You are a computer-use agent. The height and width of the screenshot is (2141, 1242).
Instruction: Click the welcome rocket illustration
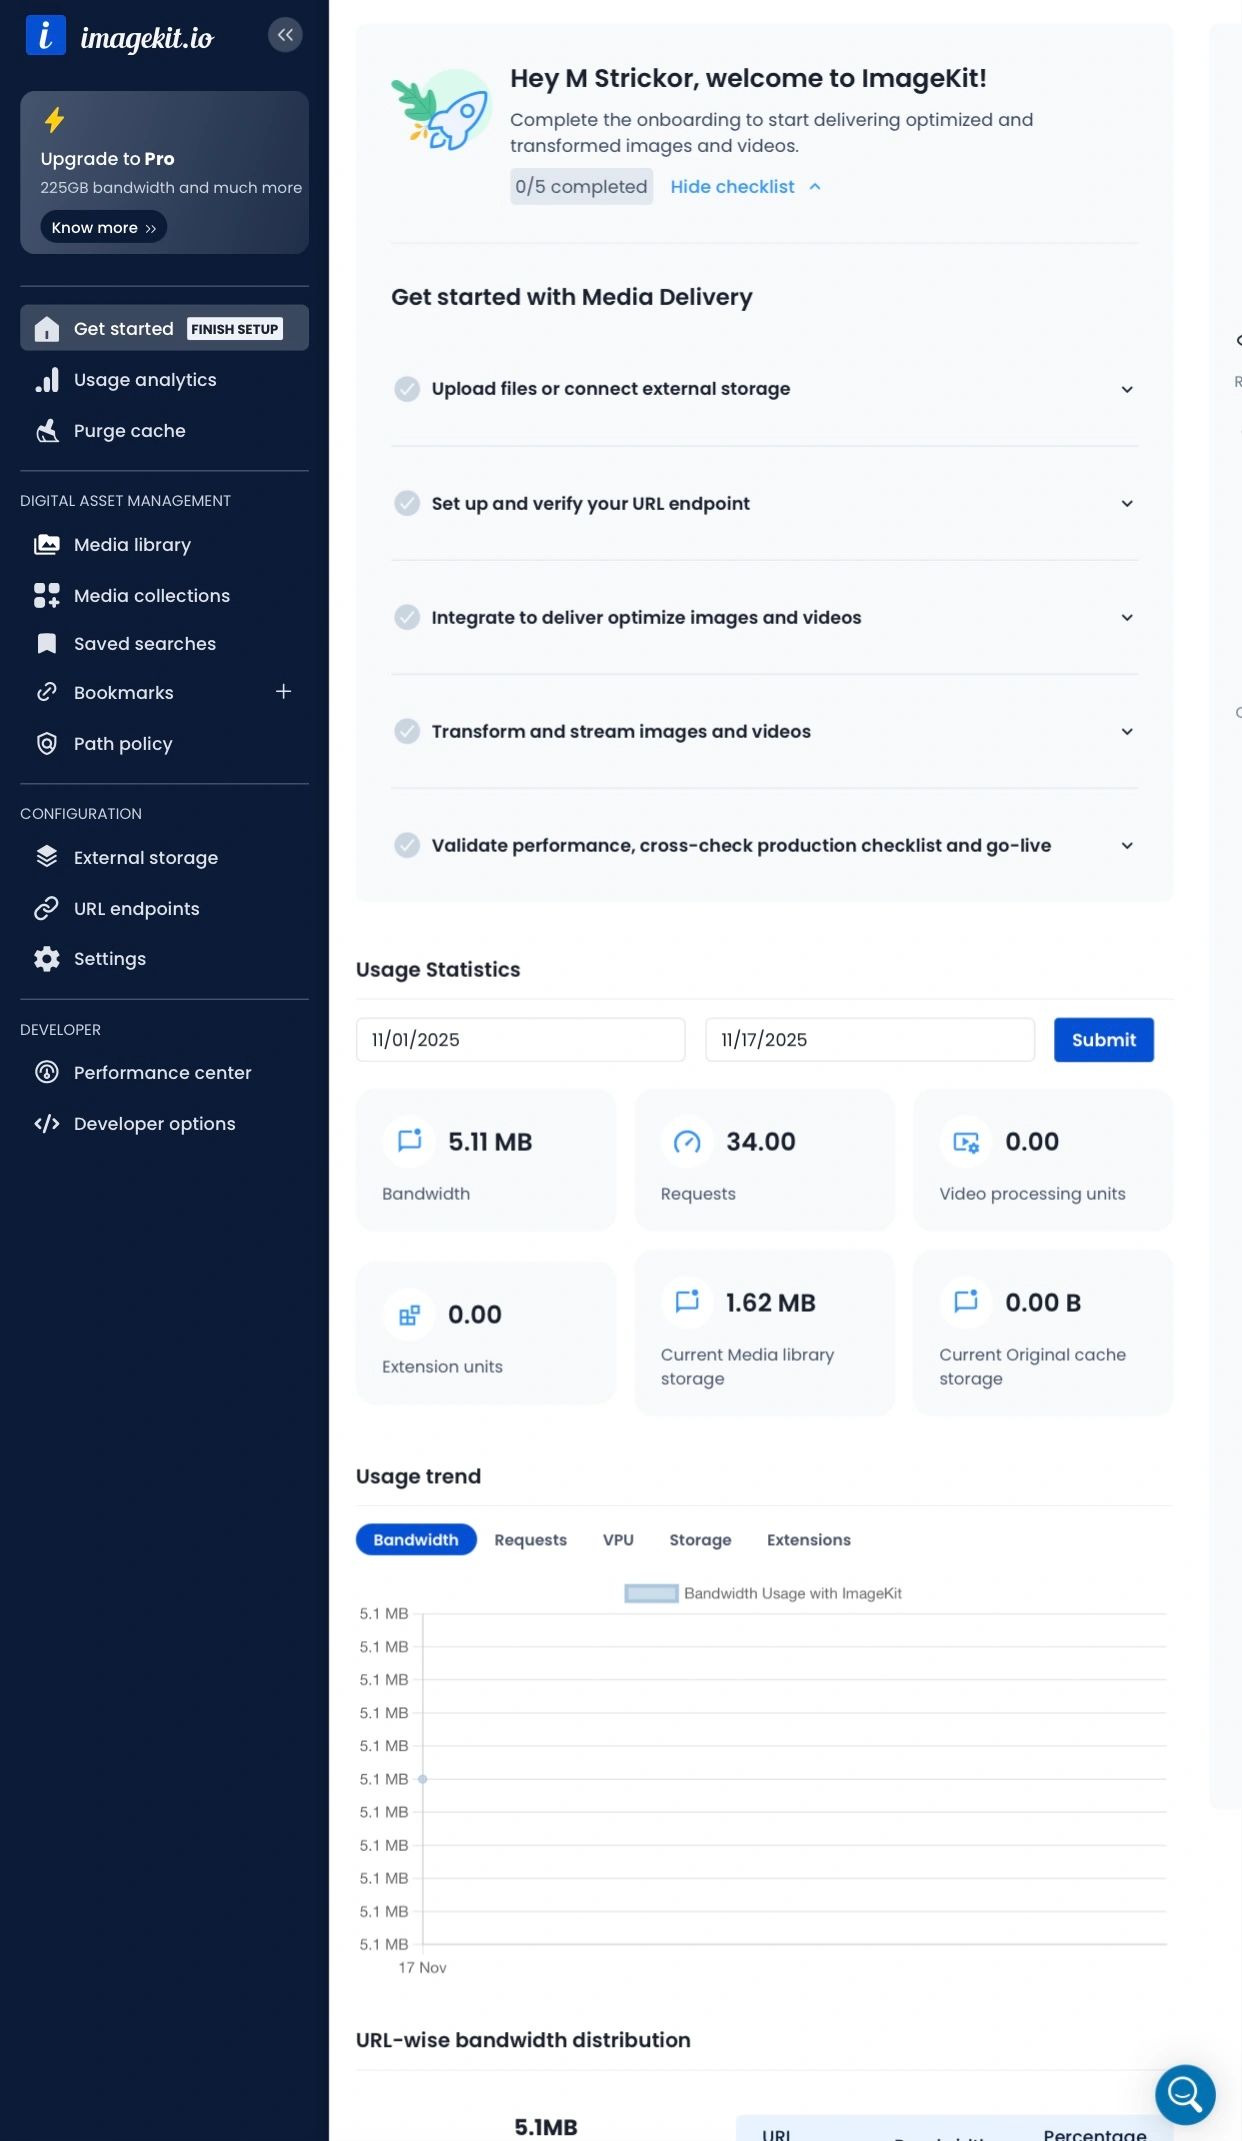point(441,110)
